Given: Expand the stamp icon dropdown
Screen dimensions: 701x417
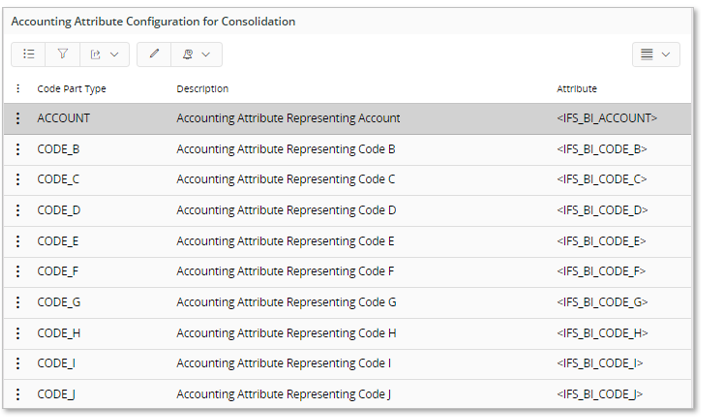Looking at the screenshot, I should point(196,54).
